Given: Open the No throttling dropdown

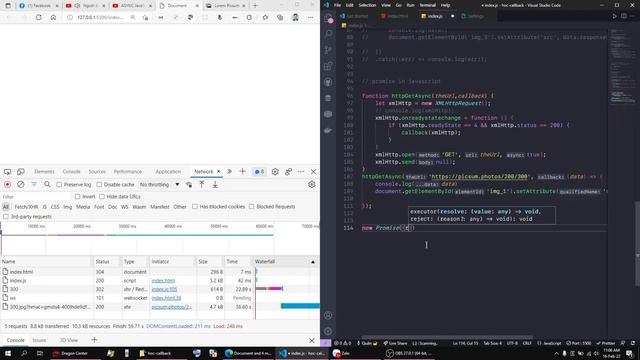Looking at the screenshot, I should coord(159,184).
